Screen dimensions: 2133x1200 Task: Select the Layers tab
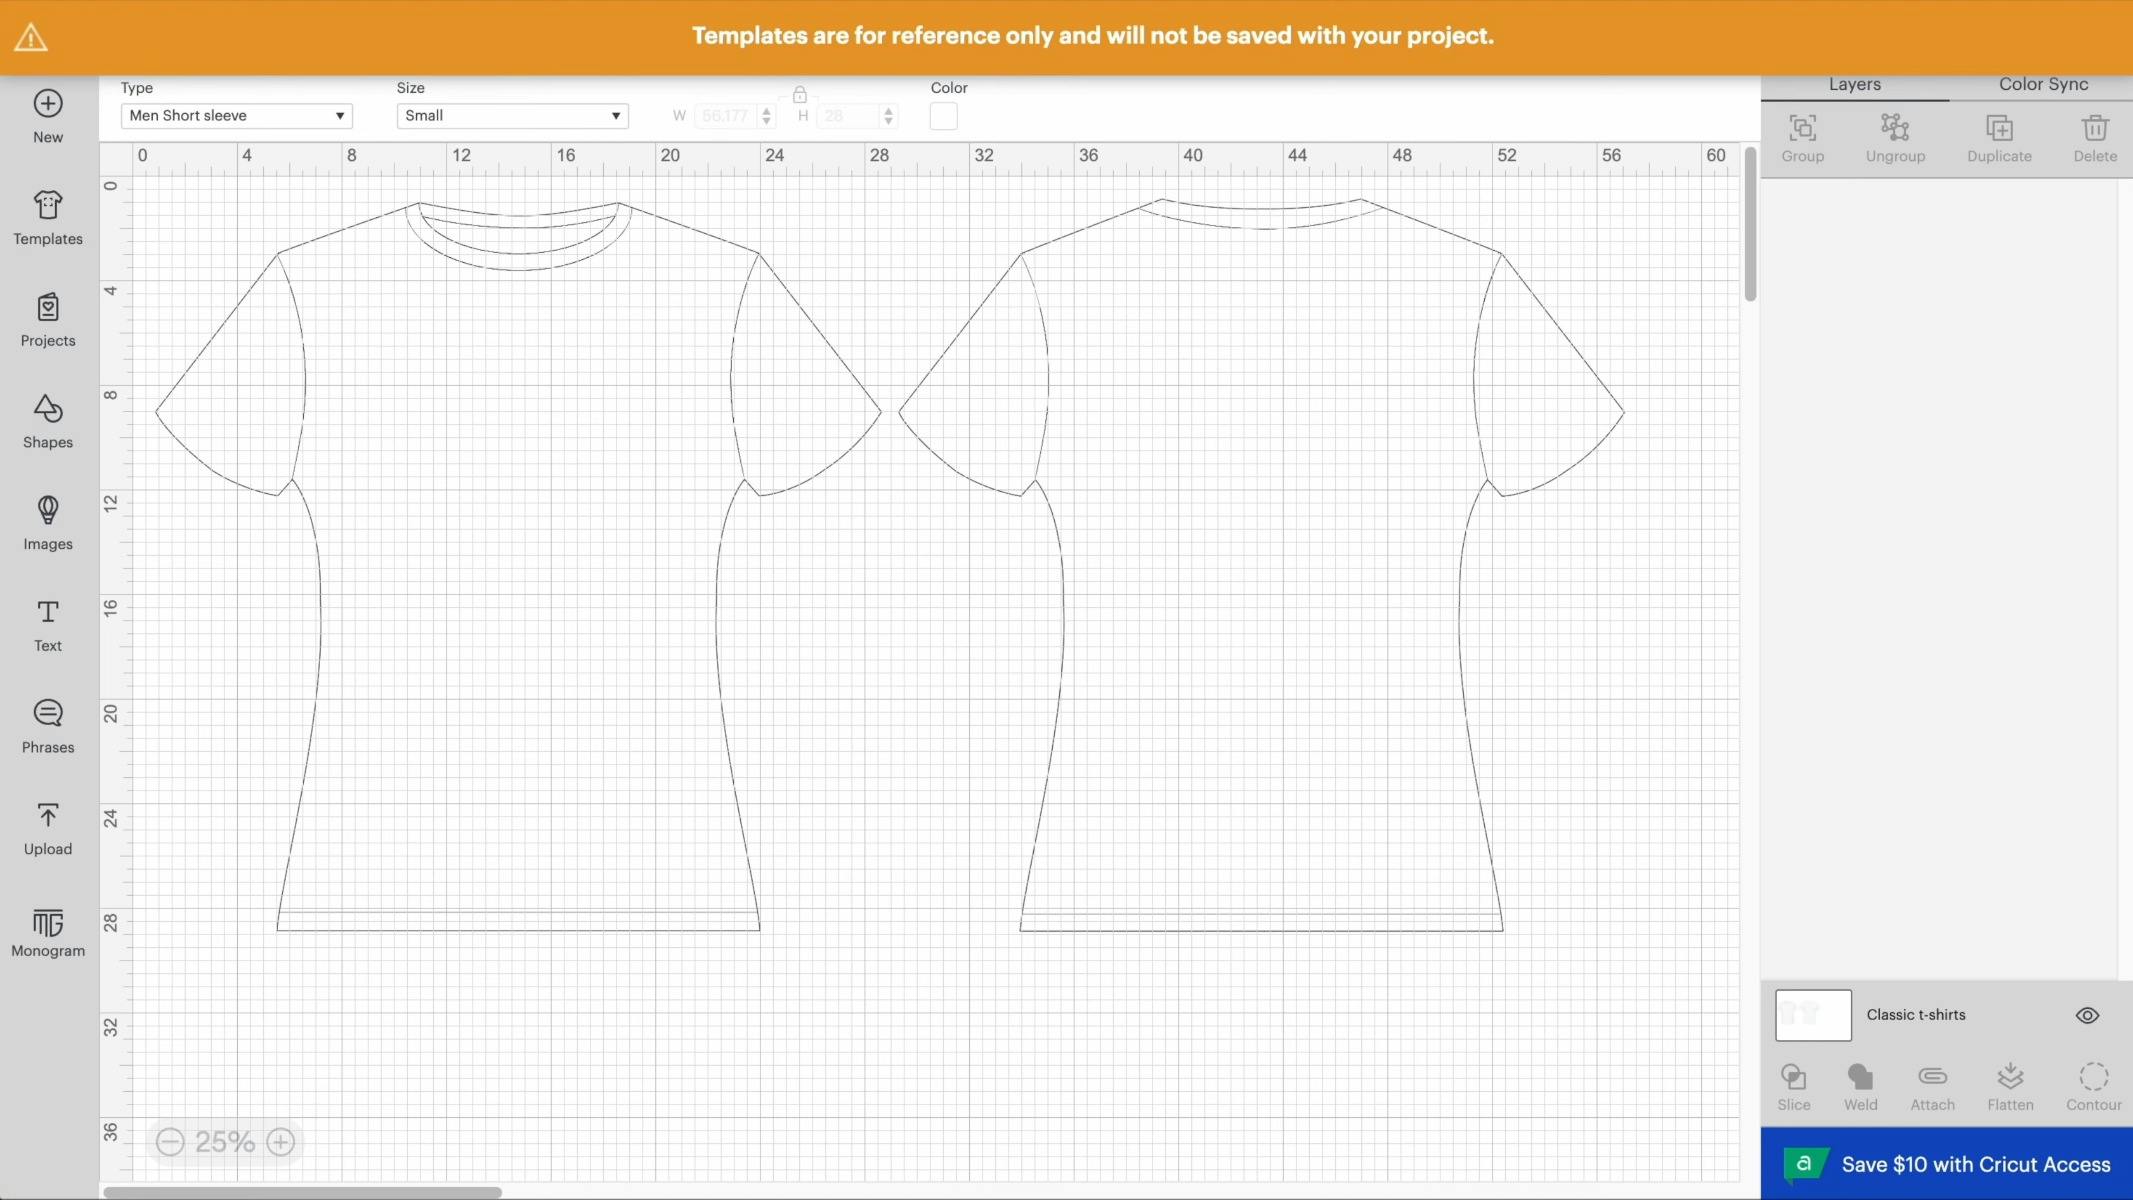coord(1853,84)
